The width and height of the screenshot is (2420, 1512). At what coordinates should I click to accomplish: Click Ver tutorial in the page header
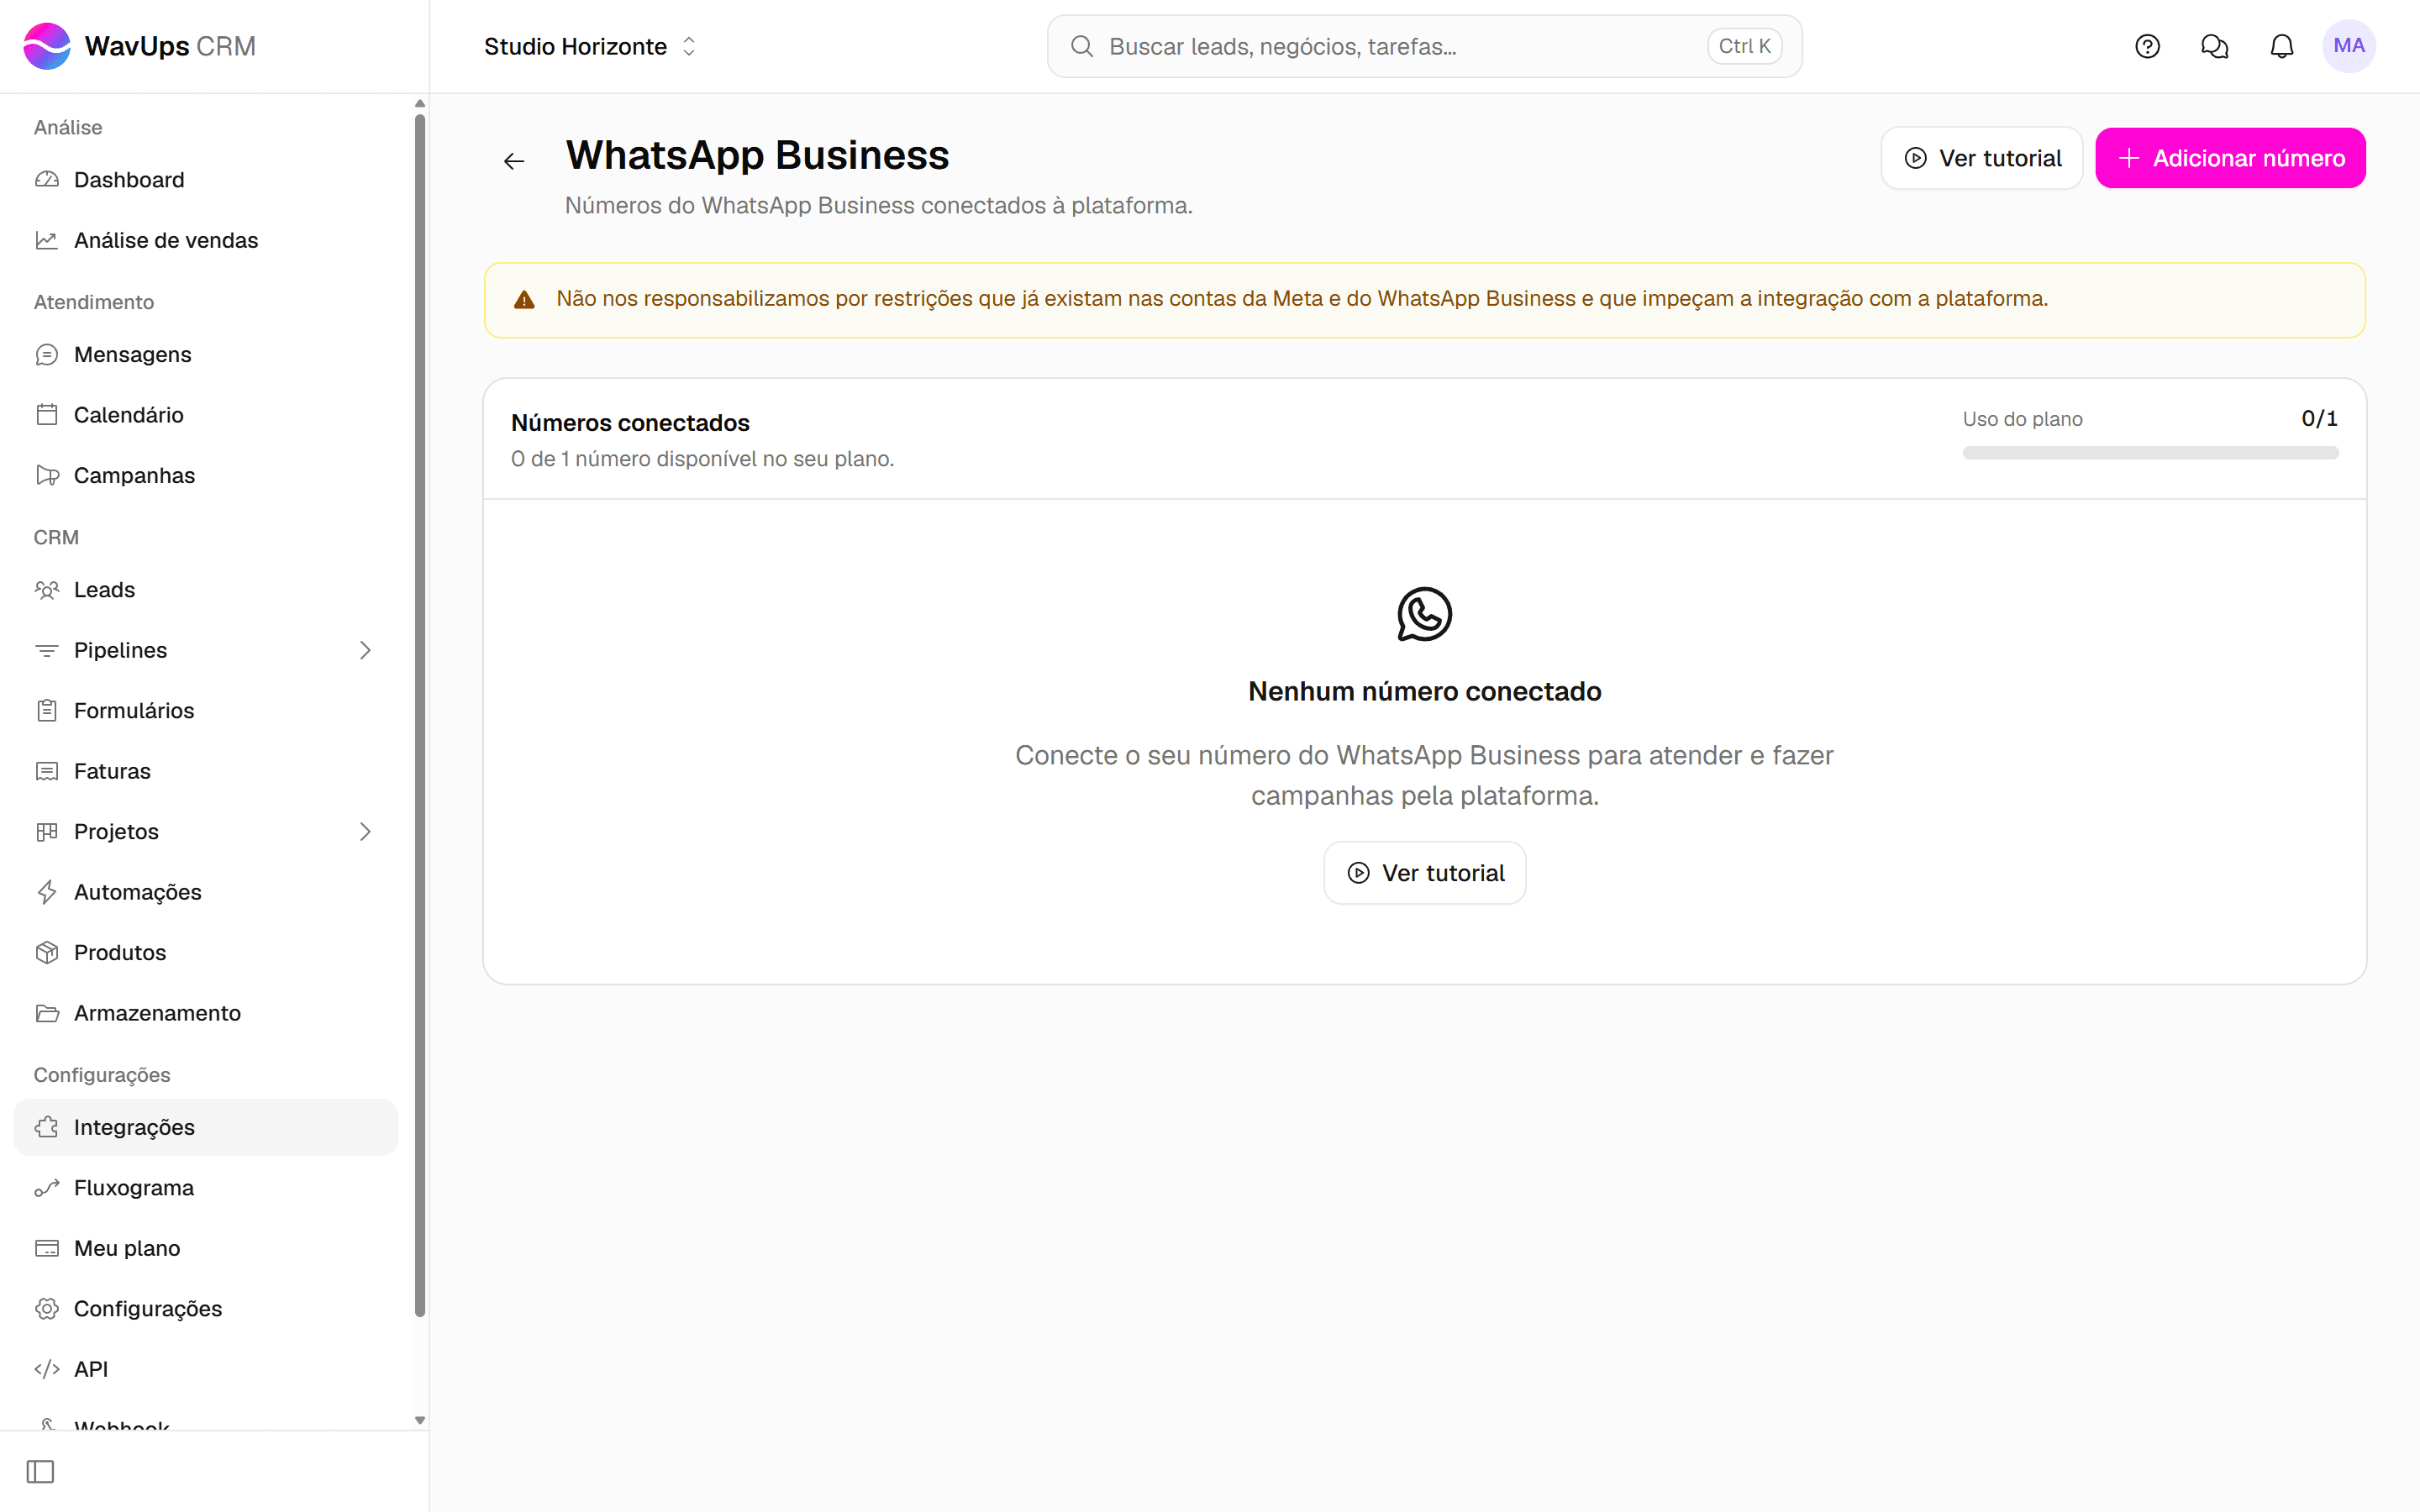point(1981,158)
